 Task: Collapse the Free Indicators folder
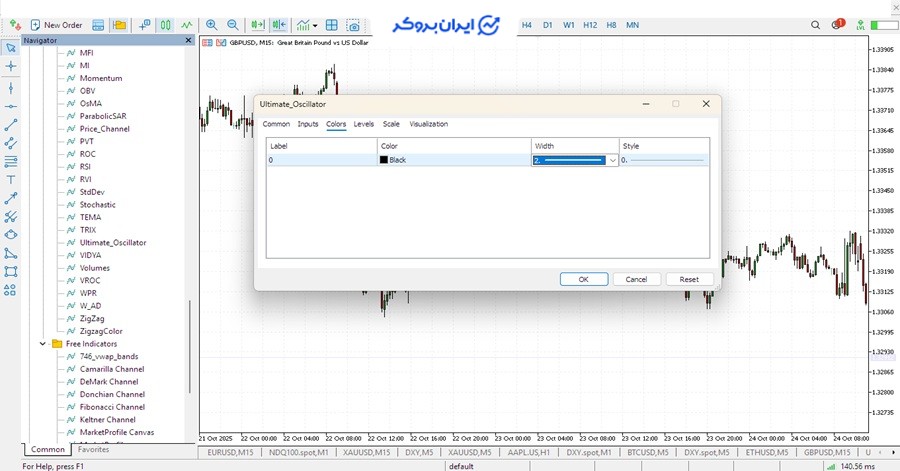(x=43, y=344)
